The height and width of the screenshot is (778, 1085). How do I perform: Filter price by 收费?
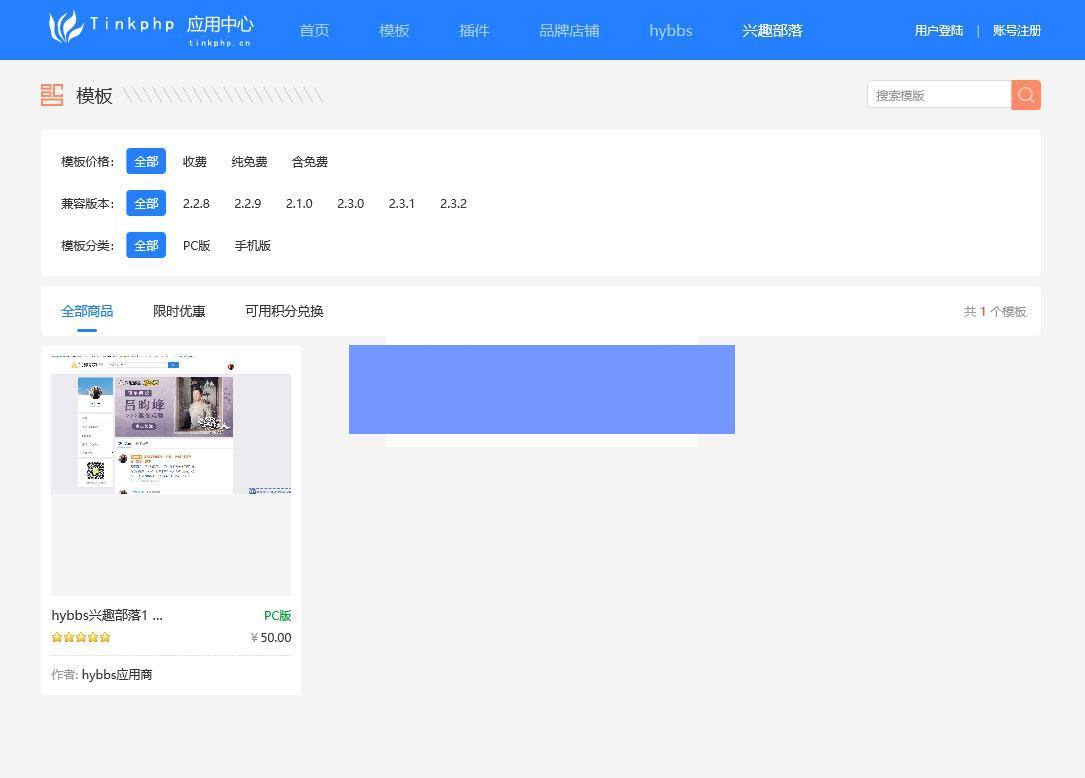194,161
